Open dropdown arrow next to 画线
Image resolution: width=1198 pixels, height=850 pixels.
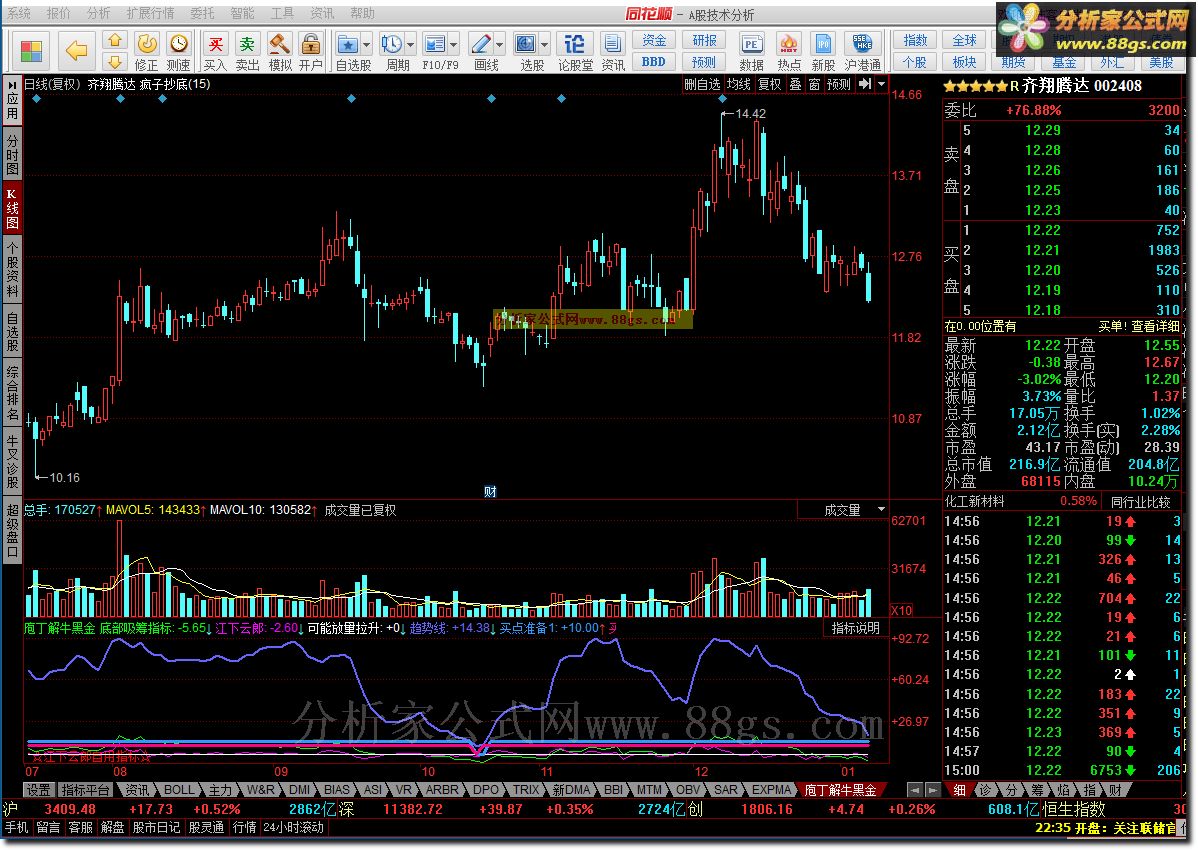click(x=500, y=44)
